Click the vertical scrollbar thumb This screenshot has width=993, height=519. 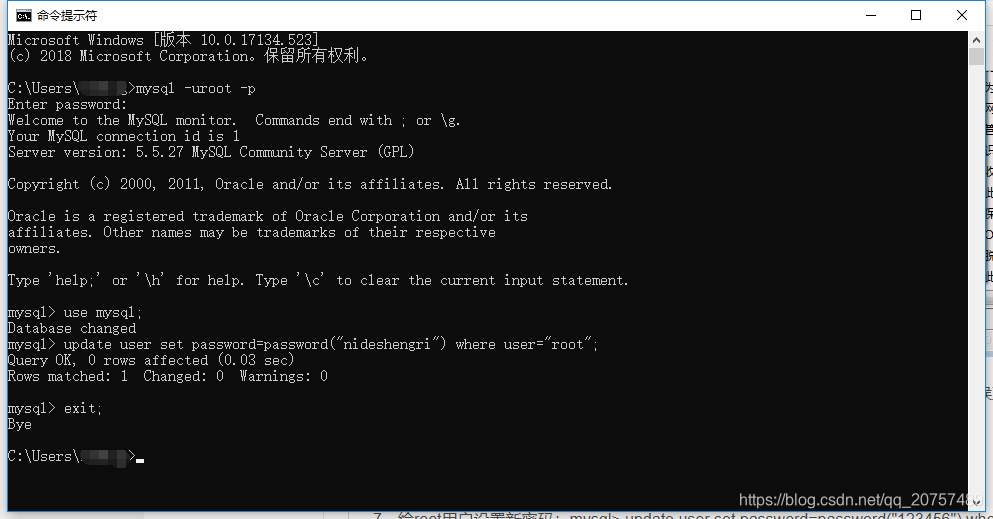976,56
